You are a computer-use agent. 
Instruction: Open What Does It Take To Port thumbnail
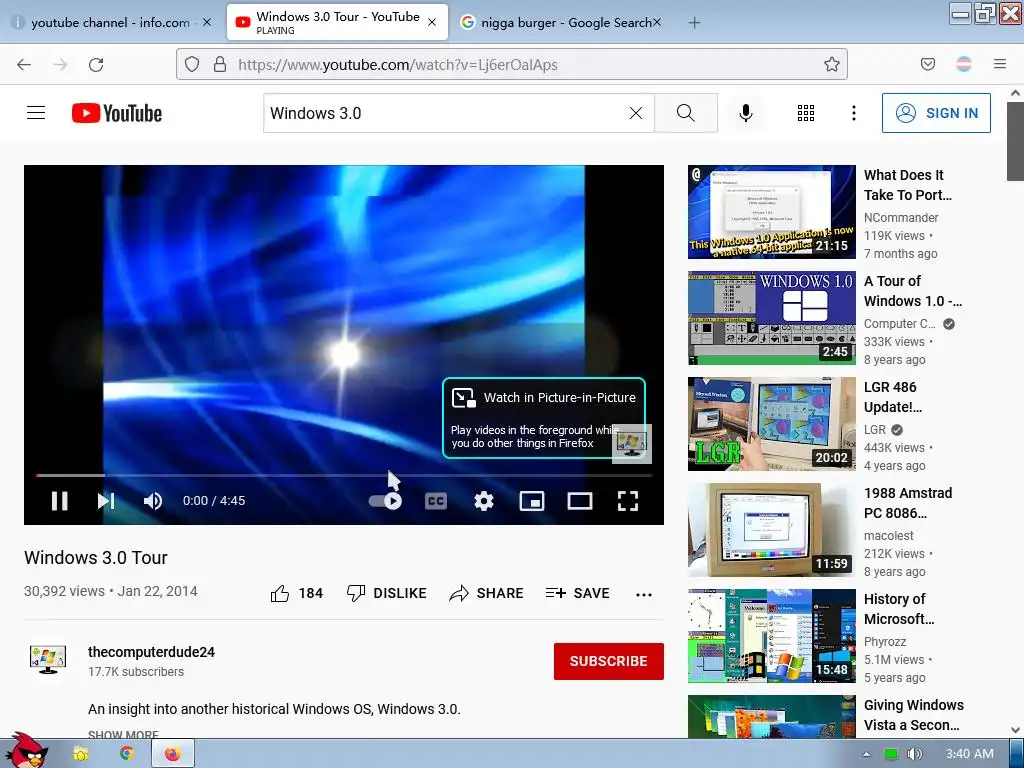(x=771, y=212)
